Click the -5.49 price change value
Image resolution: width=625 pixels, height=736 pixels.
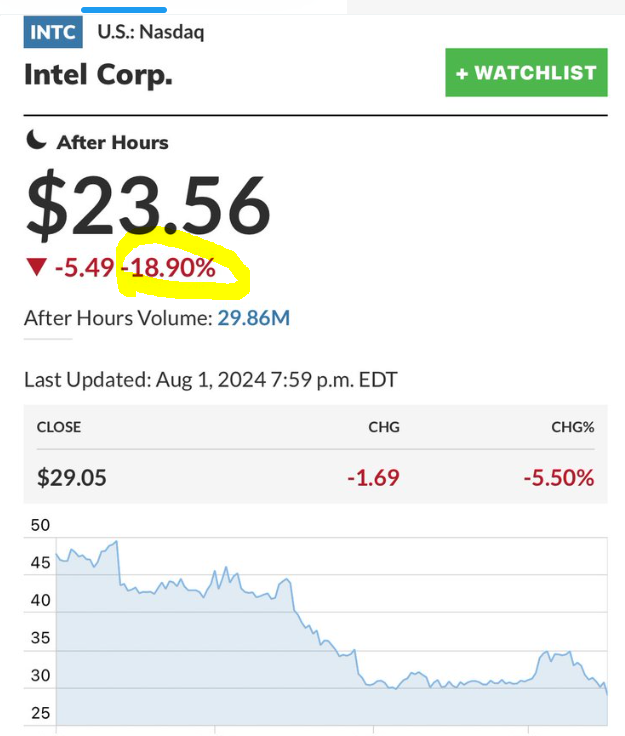pyautogui.click(x=84, y=267)
